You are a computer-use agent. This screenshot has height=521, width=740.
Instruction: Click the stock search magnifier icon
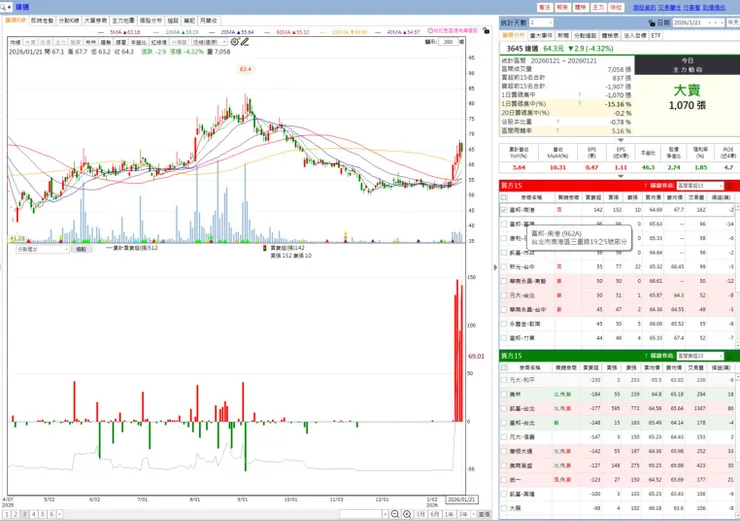(3, 7)
